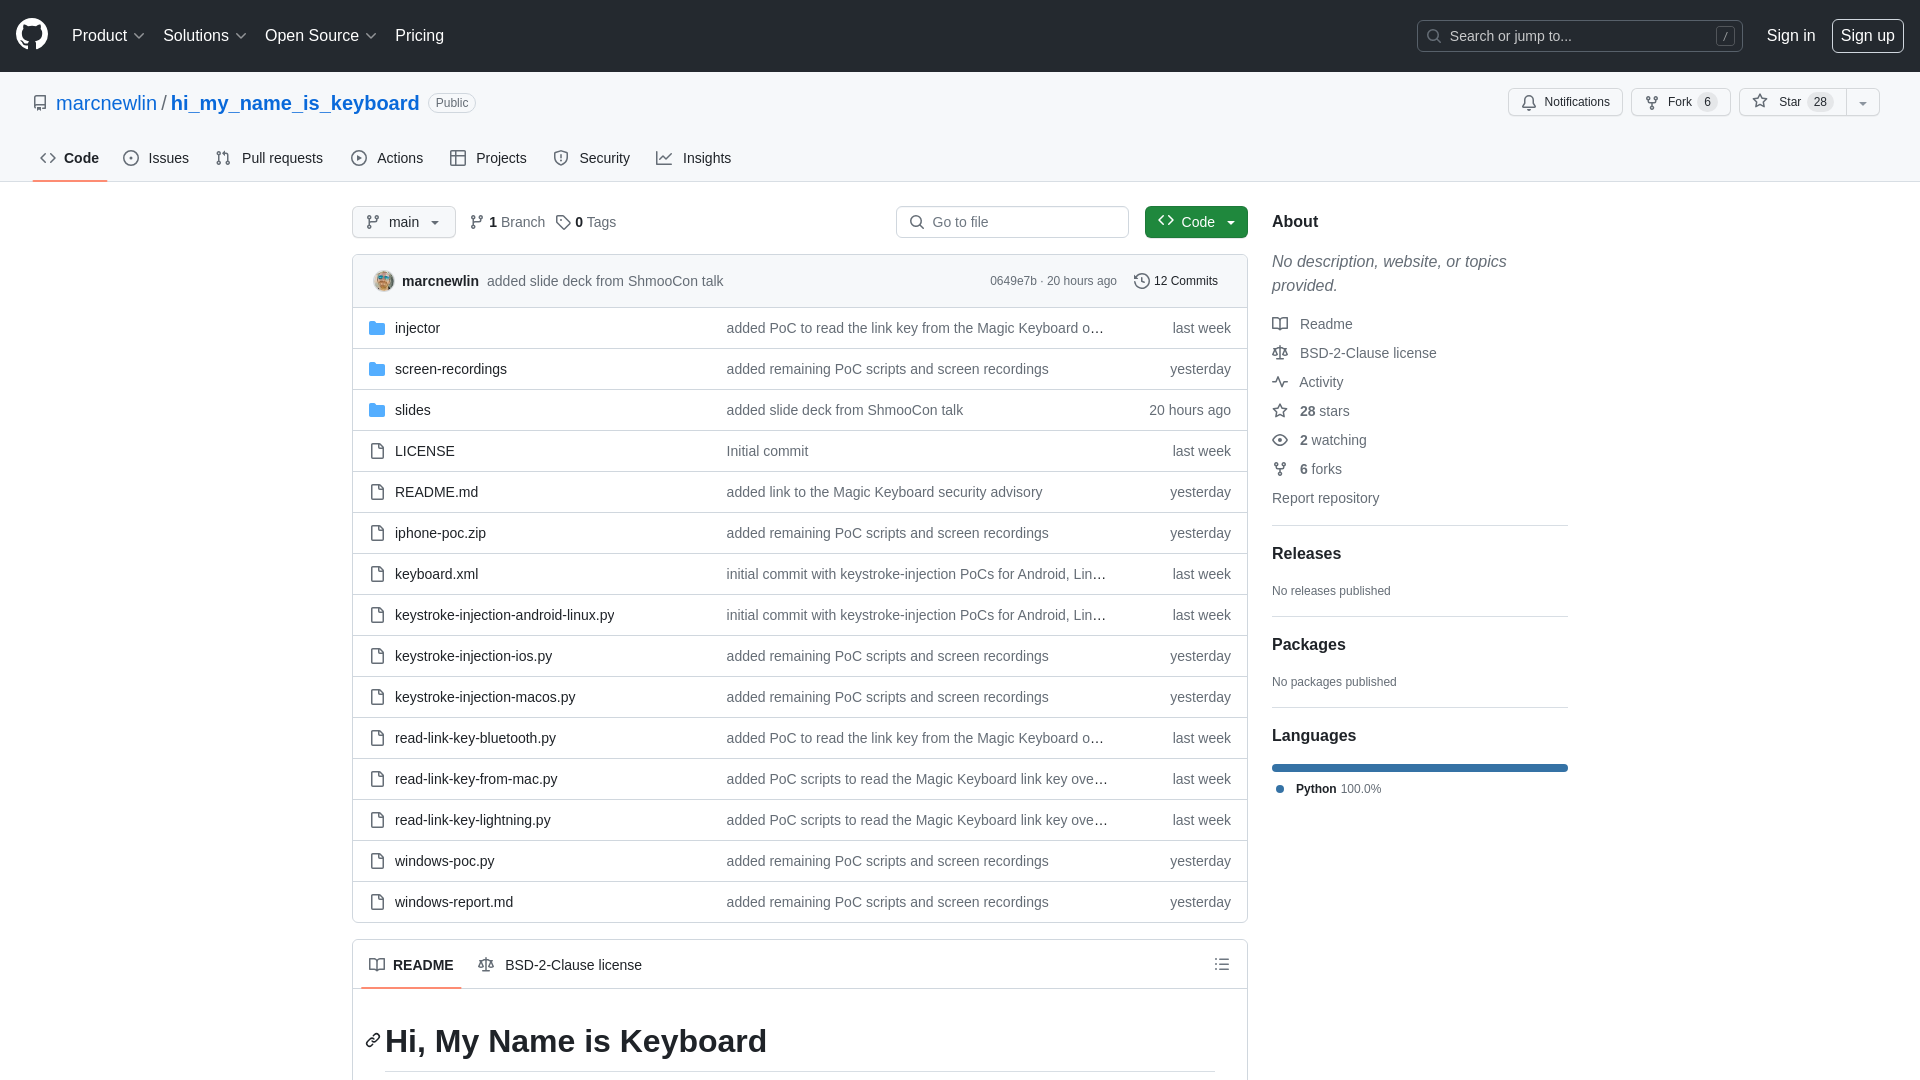Open the Releases section heading
This screenshot has width=1920, height=1080.
[x=1306, y=553]
